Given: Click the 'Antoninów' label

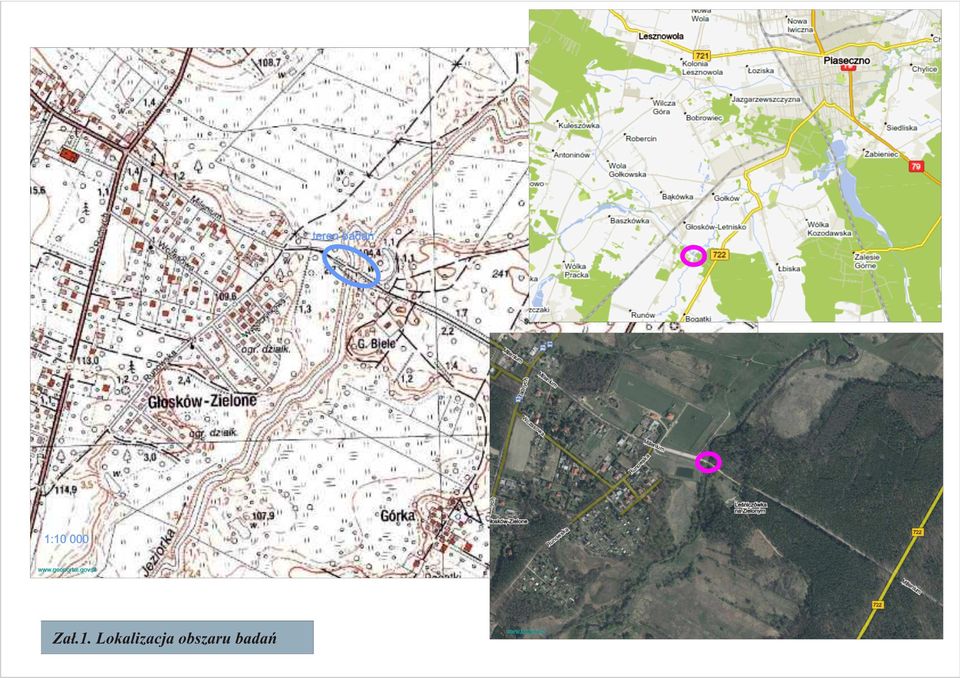Looking at the screenshot, I should tap(572, 155).
